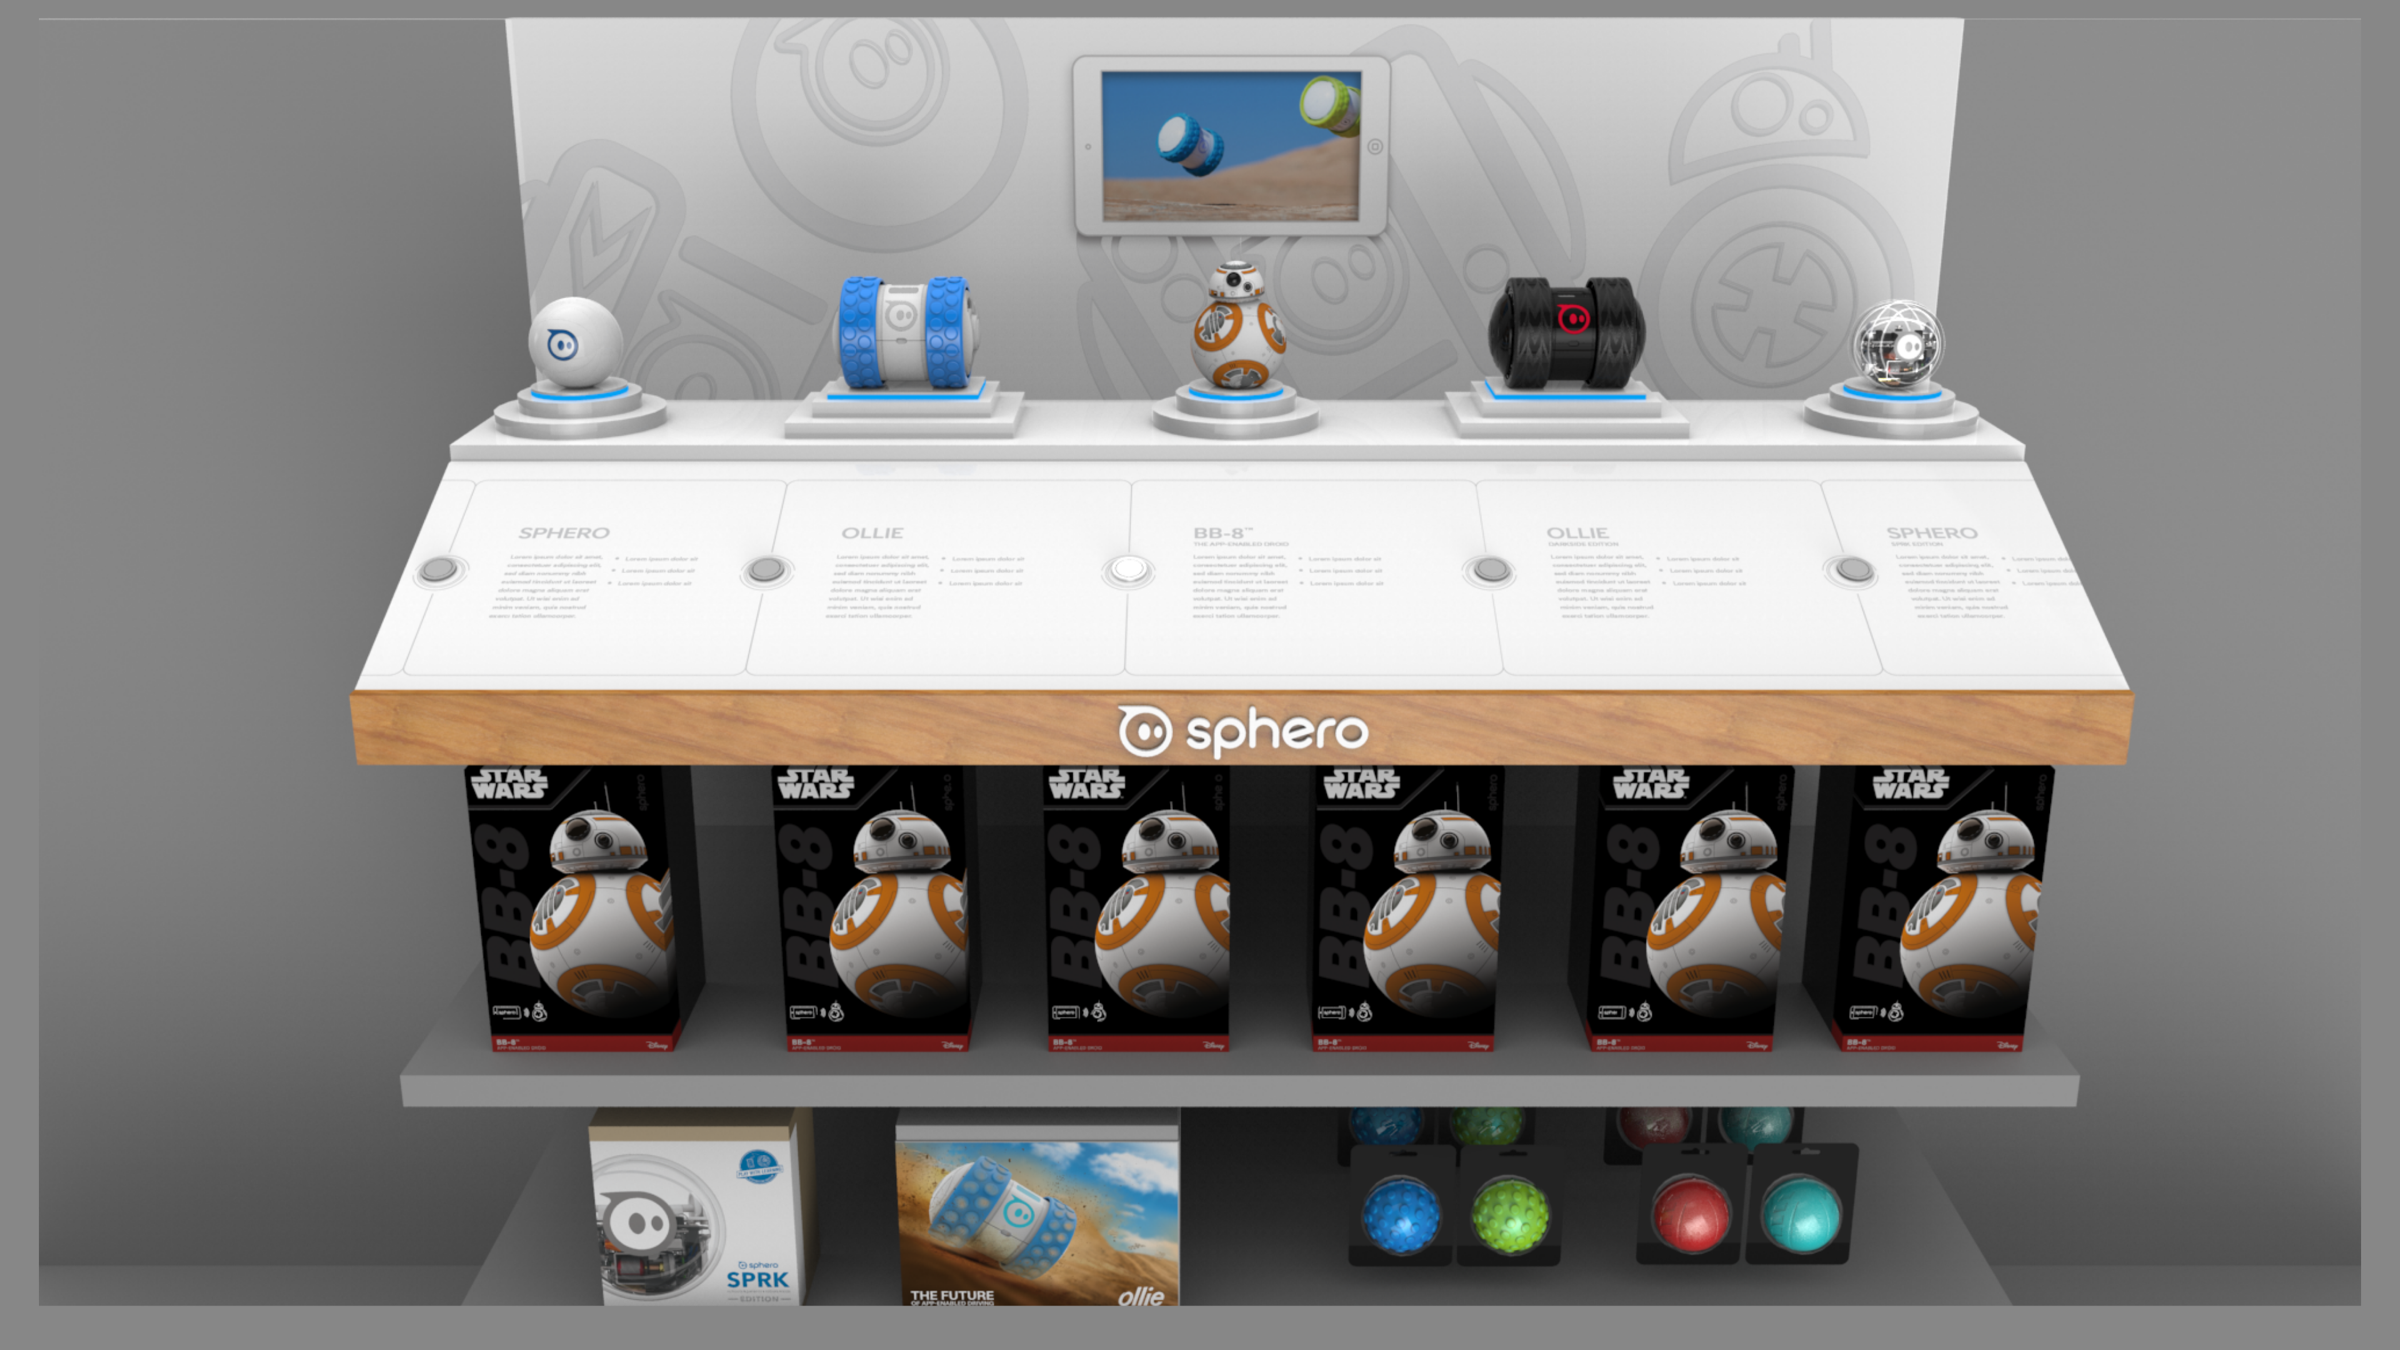Click the OLLIE heading on the second info panel
The image size is (2400, 1350).
click(872, 533)
